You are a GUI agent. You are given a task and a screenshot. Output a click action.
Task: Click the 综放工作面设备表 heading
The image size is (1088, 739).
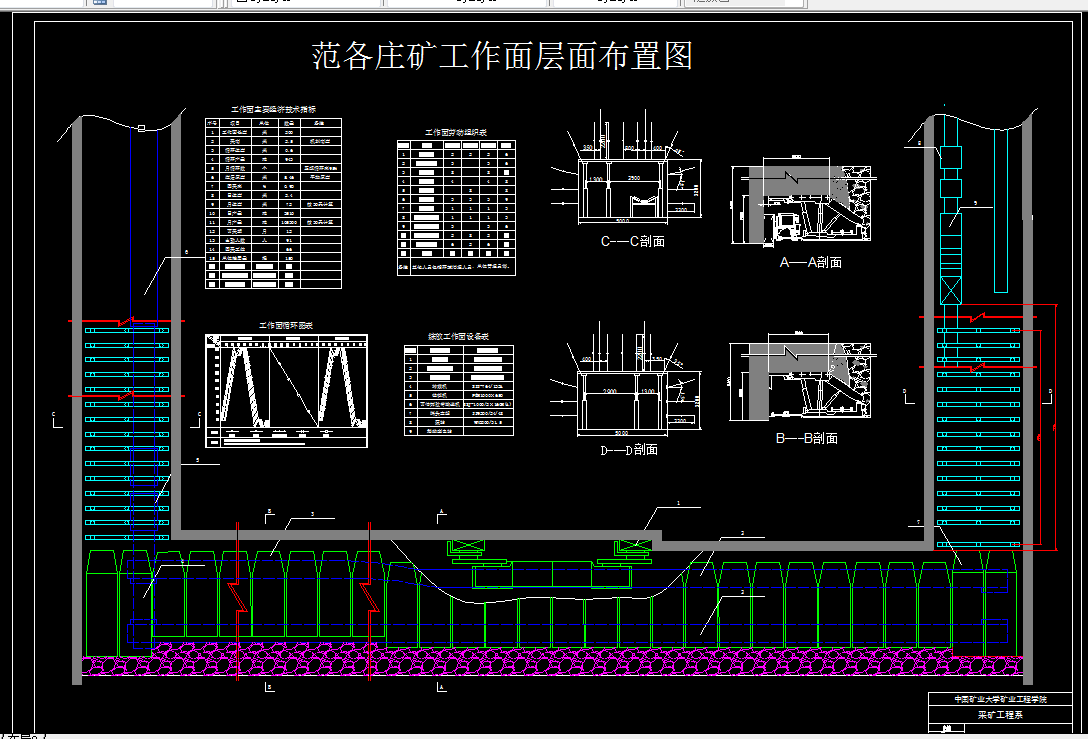pyautogui.click(x=458, y=337)
